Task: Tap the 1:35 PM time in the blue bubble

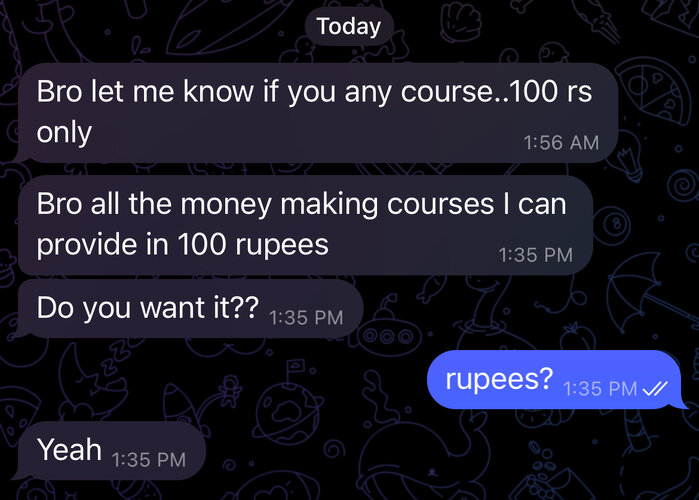Action: (x=600, y=389)
